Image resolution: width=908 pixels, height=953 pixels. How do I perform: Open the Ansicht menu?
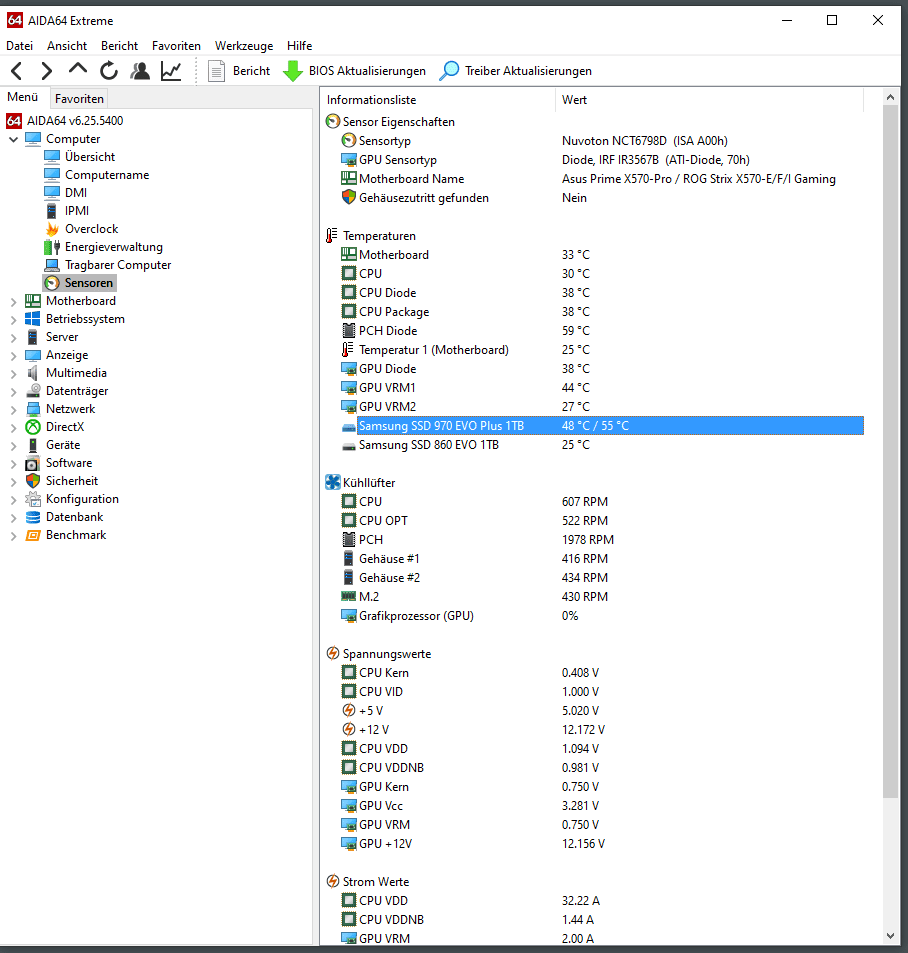pyautogui.click(x=67, y=46)
